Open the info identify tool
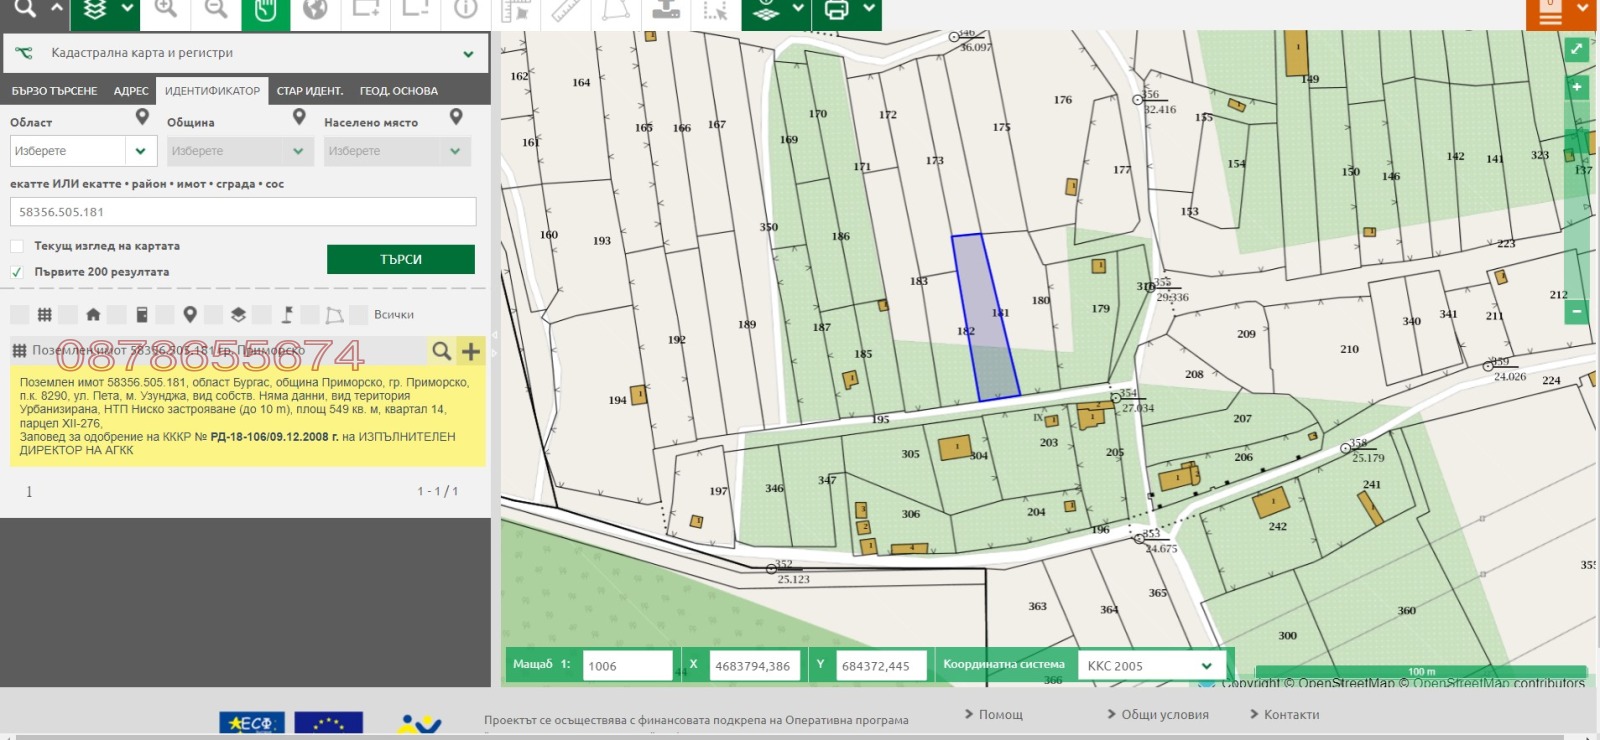 pos(466,10)
